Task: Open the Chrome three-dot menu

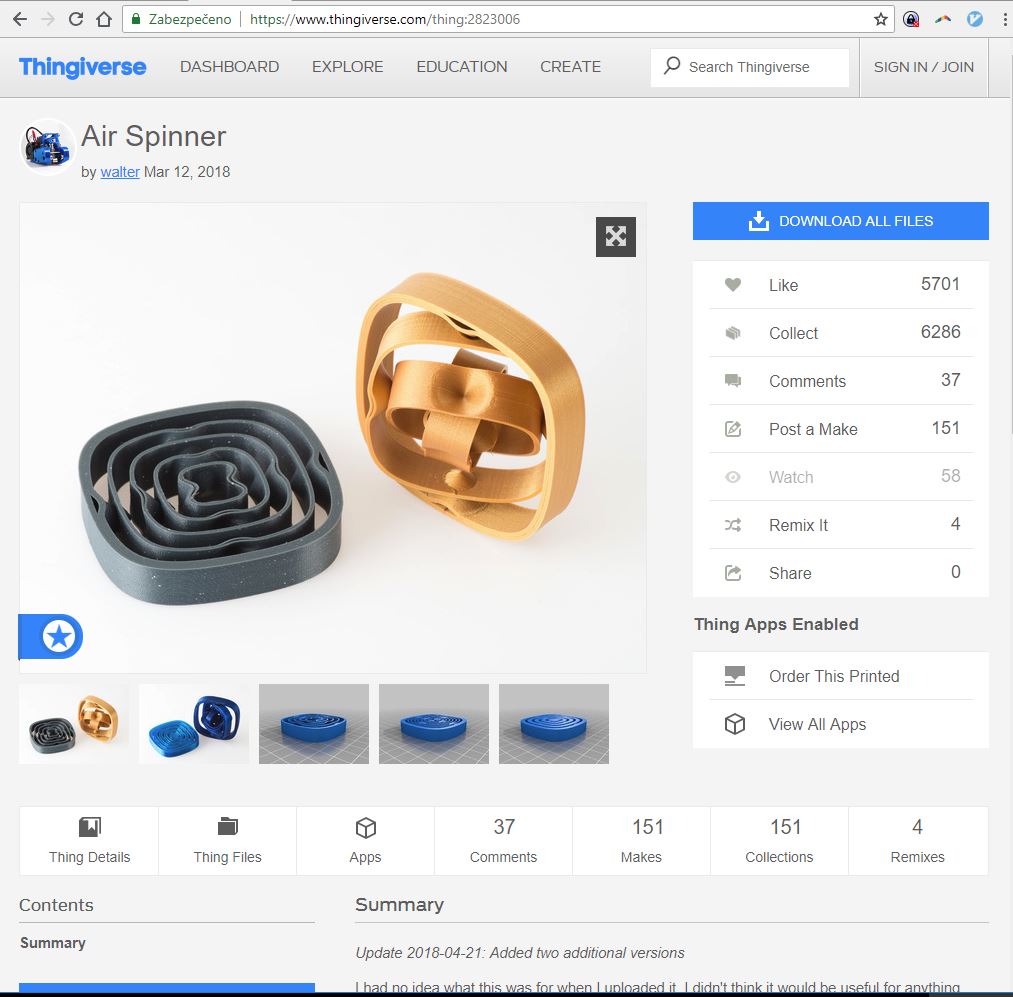Action: 1004,19
